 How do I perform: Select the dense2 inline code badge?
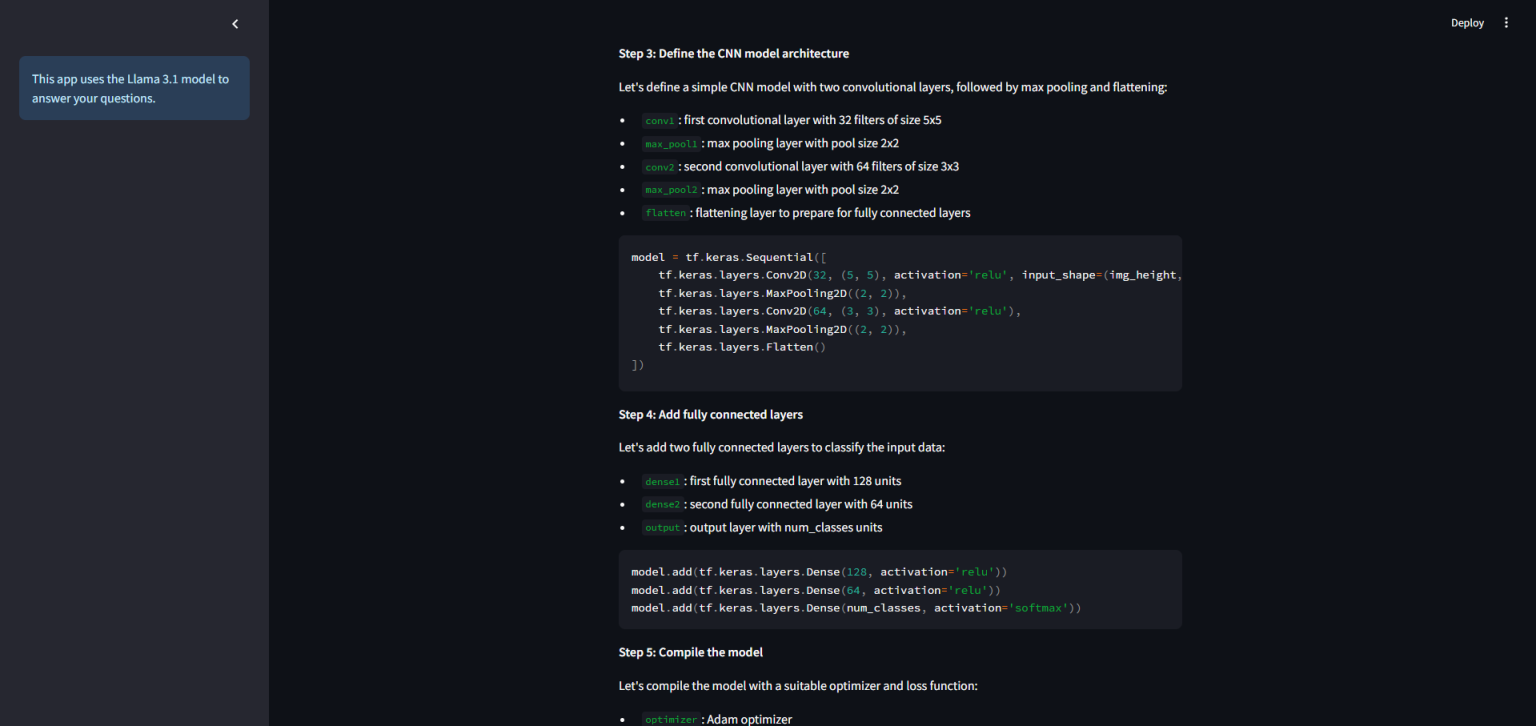tap(662, 504)
